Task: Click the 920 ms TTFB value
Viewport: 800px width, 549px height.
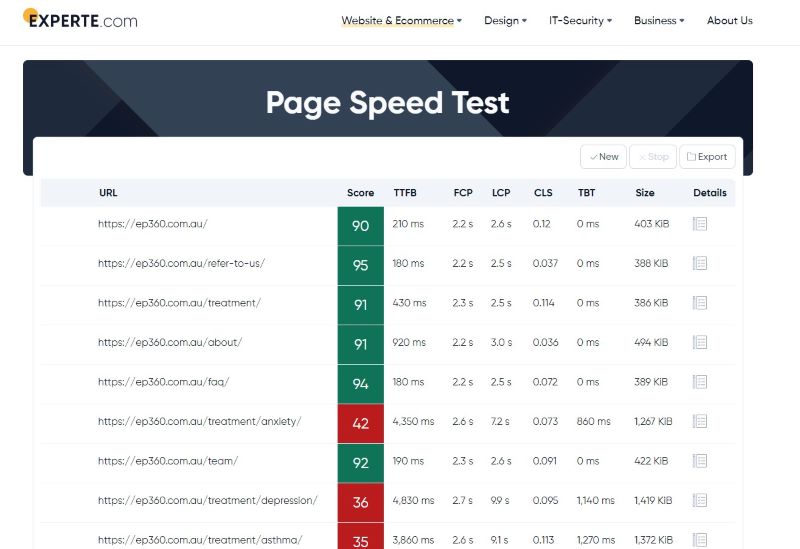Action: (409, 342)
